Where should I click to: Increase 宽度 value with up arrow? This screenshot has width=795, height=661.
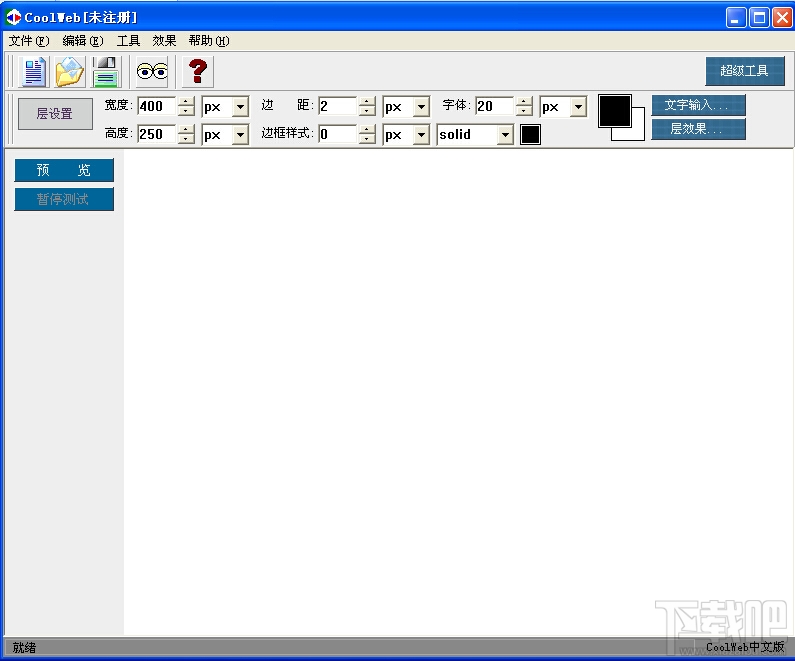tap(186, 101)
